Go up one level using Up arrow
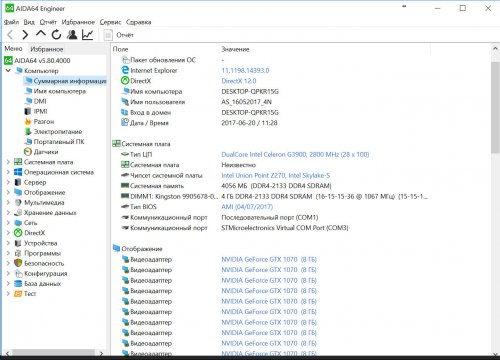 click(x=41, y=34)
